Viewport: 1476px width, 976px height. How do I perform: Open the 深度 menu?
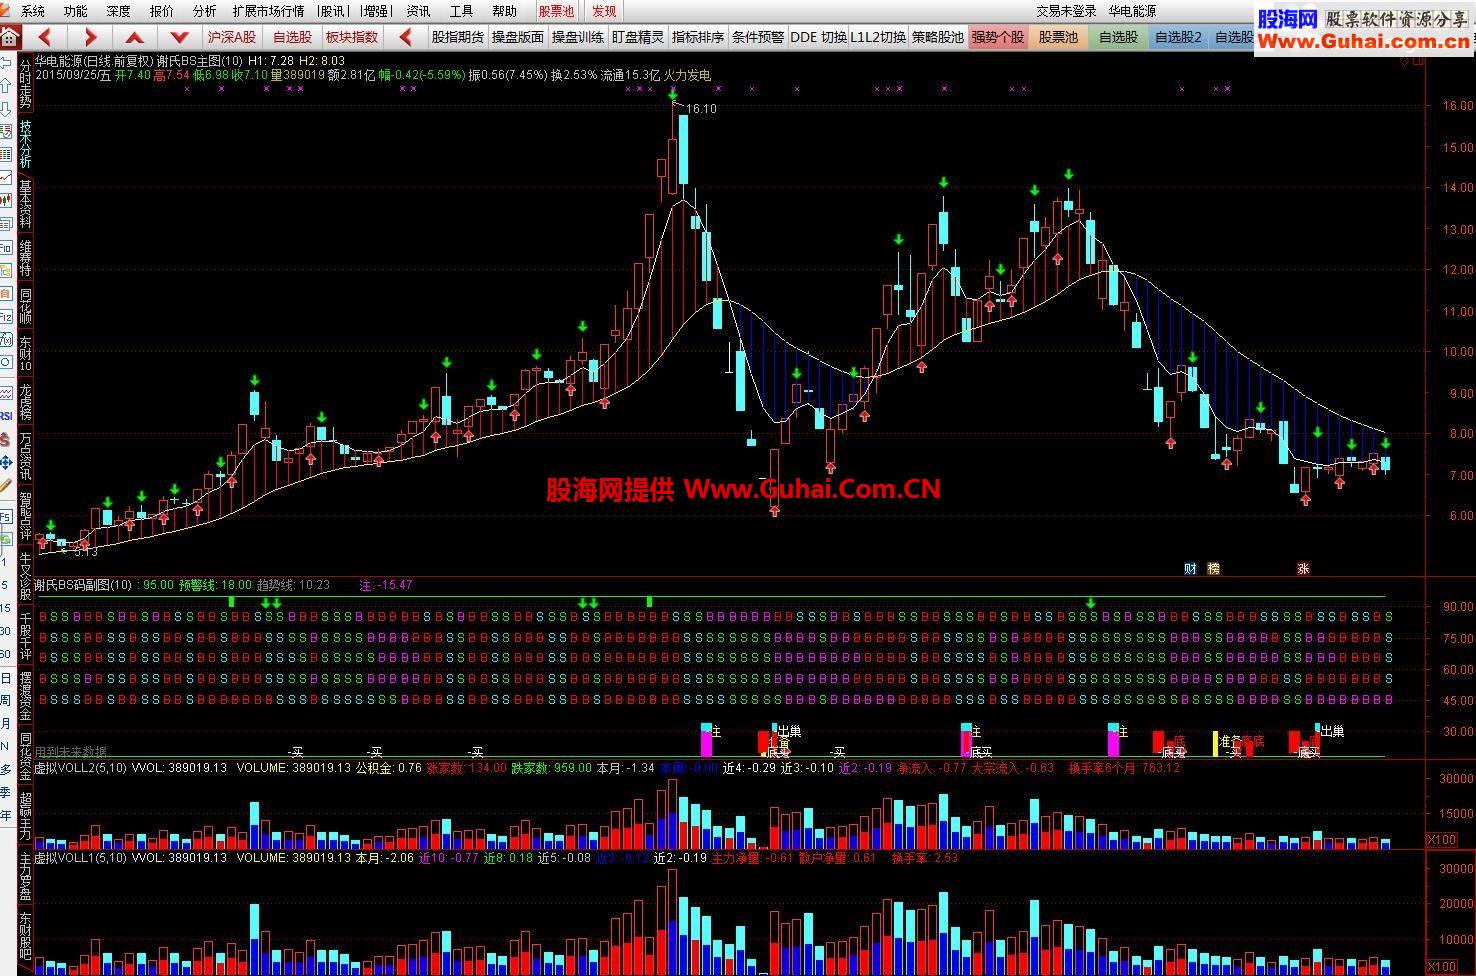[118, 11]
